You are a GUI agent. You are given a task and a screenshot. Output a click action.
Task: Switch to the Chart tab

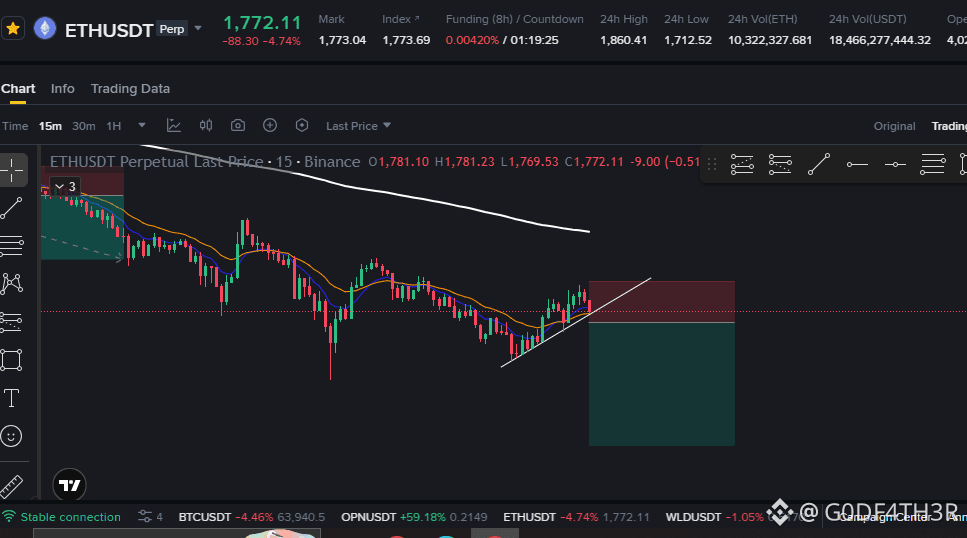(x=18, y=89)
